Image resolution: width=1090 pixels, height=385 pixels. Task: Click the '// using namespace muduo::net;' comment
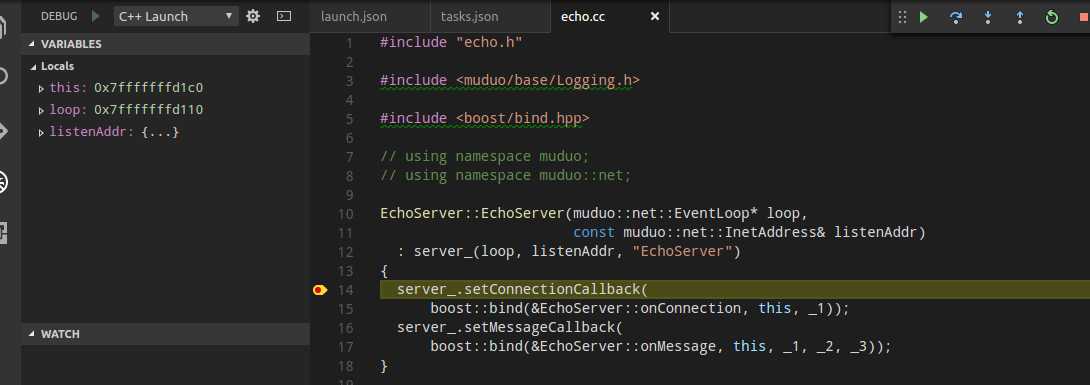[506, 175]
